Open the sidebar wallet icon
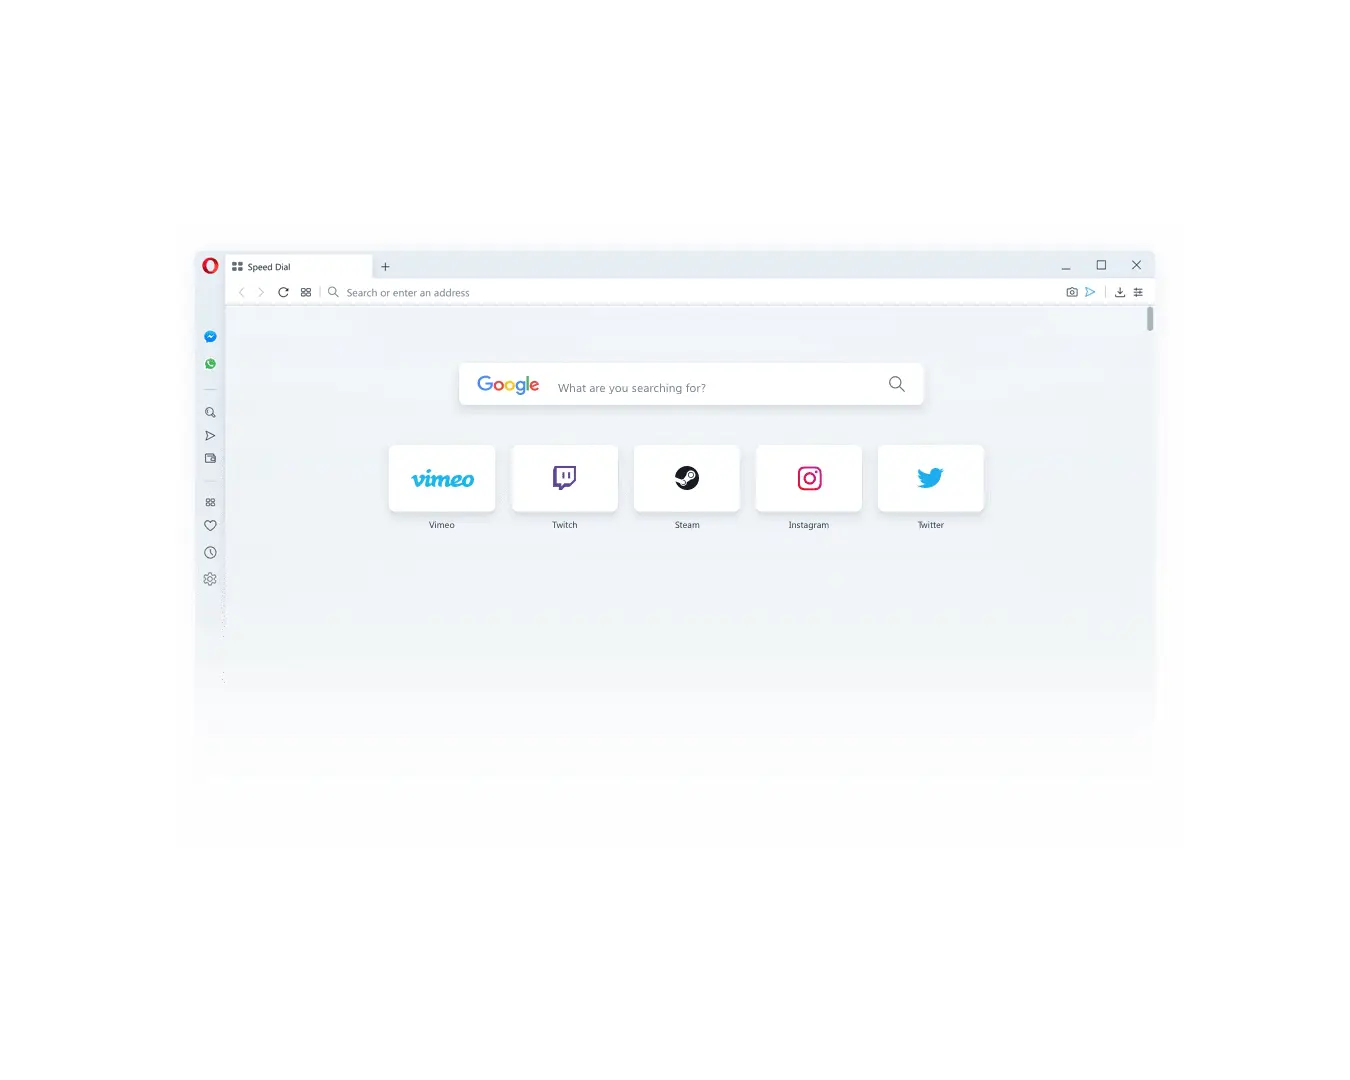1350x1080 pixels. click(x=210, y=459)
